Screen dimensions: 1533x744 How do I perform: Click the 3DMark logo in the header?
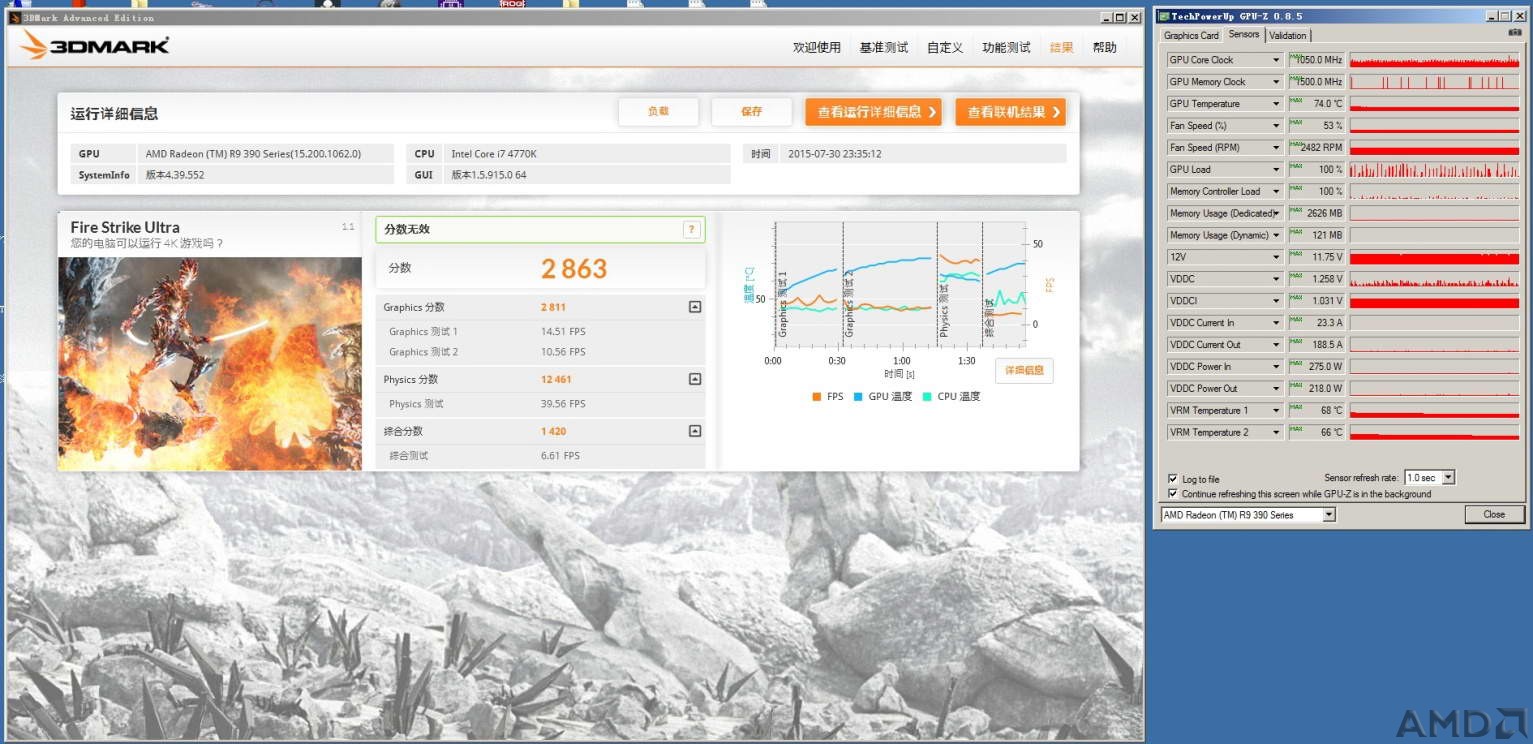tap(94, 45)
